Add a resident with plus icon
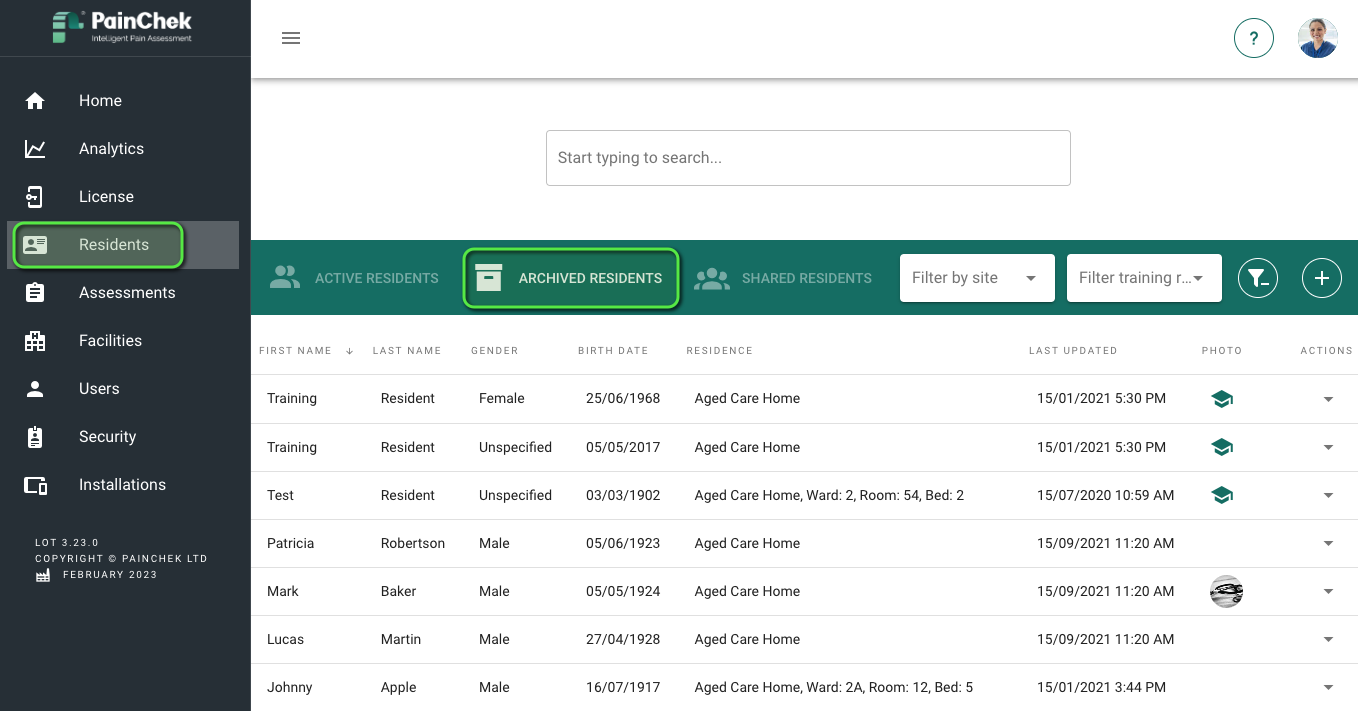Image resolution: width=1358 pixels, height=711 pixels. [1322, 278]
